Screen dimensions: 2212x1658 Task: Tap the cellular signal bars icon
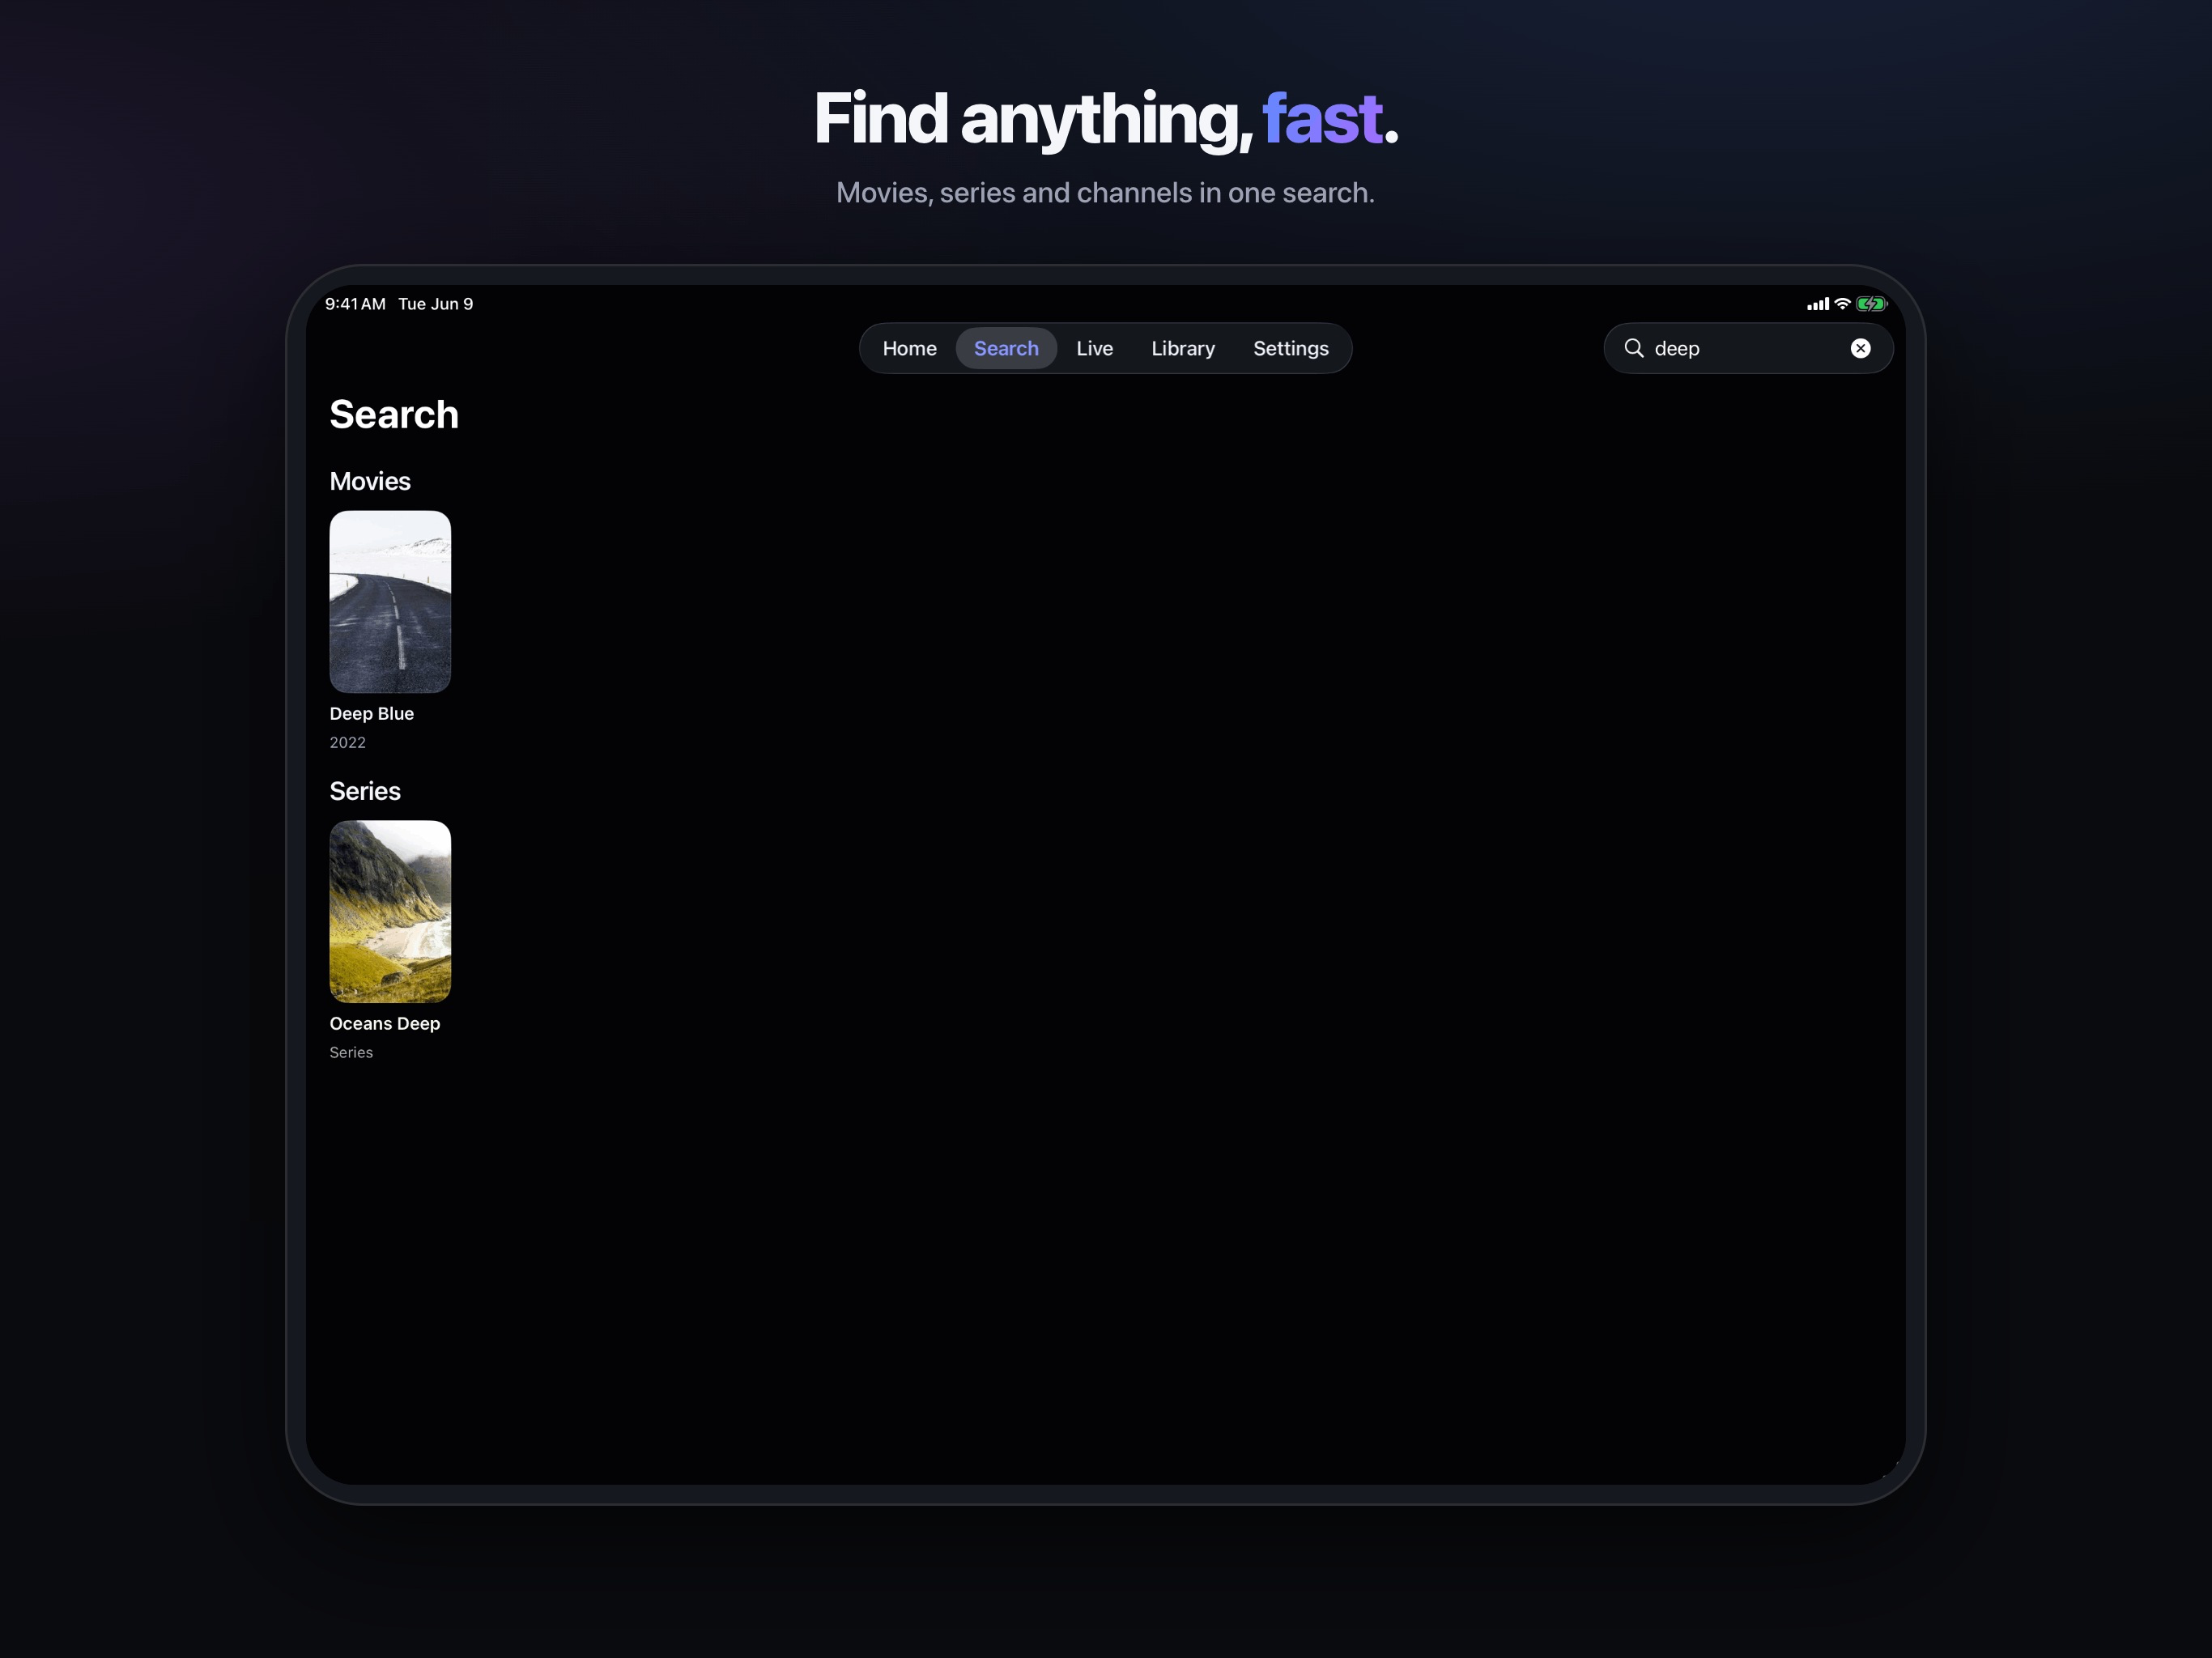[x=1818, y=304]
